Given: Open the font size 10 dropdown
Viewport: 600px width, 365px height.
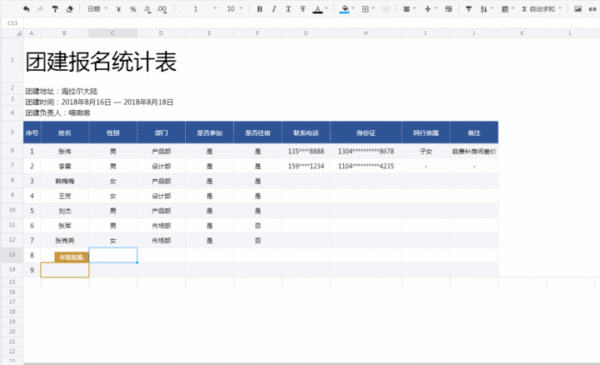Looking at the screenshot, I should pos(235,9).
